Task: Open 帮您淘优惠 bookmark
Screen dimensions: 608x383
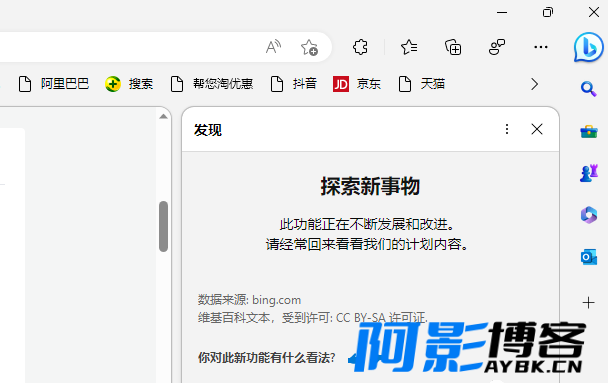Action: coord(212,84)
